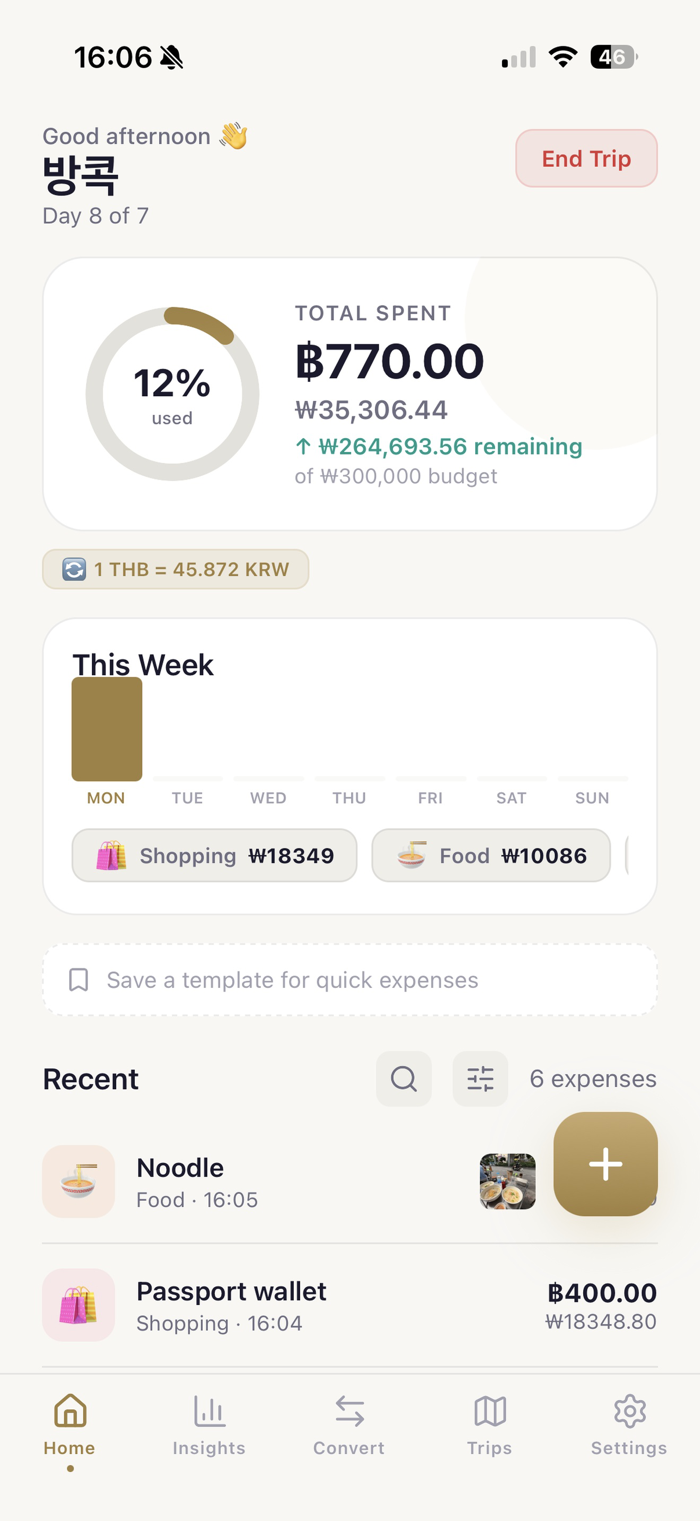Switch to the Insights tab

coord(209,1426)
